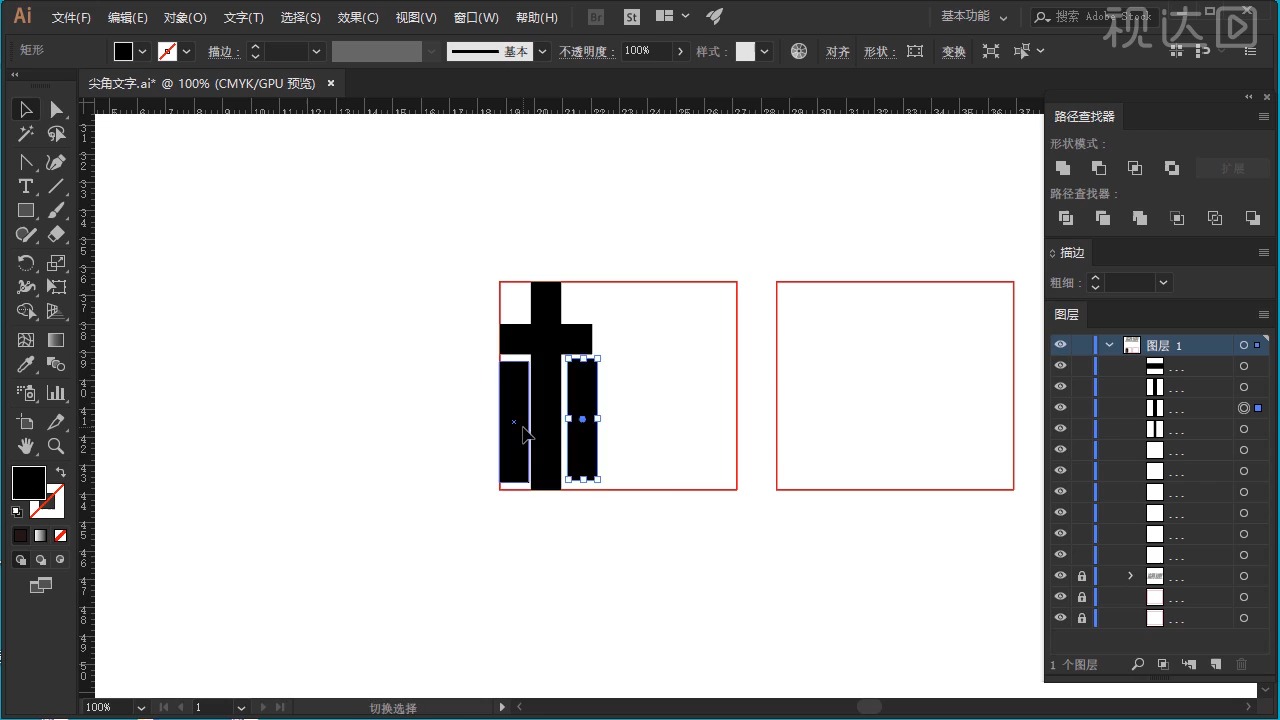Select the Type tool in the toolbox
The width and height of the screenshot is (1280, 720).
pyautogui.click(x=26, y=187)
